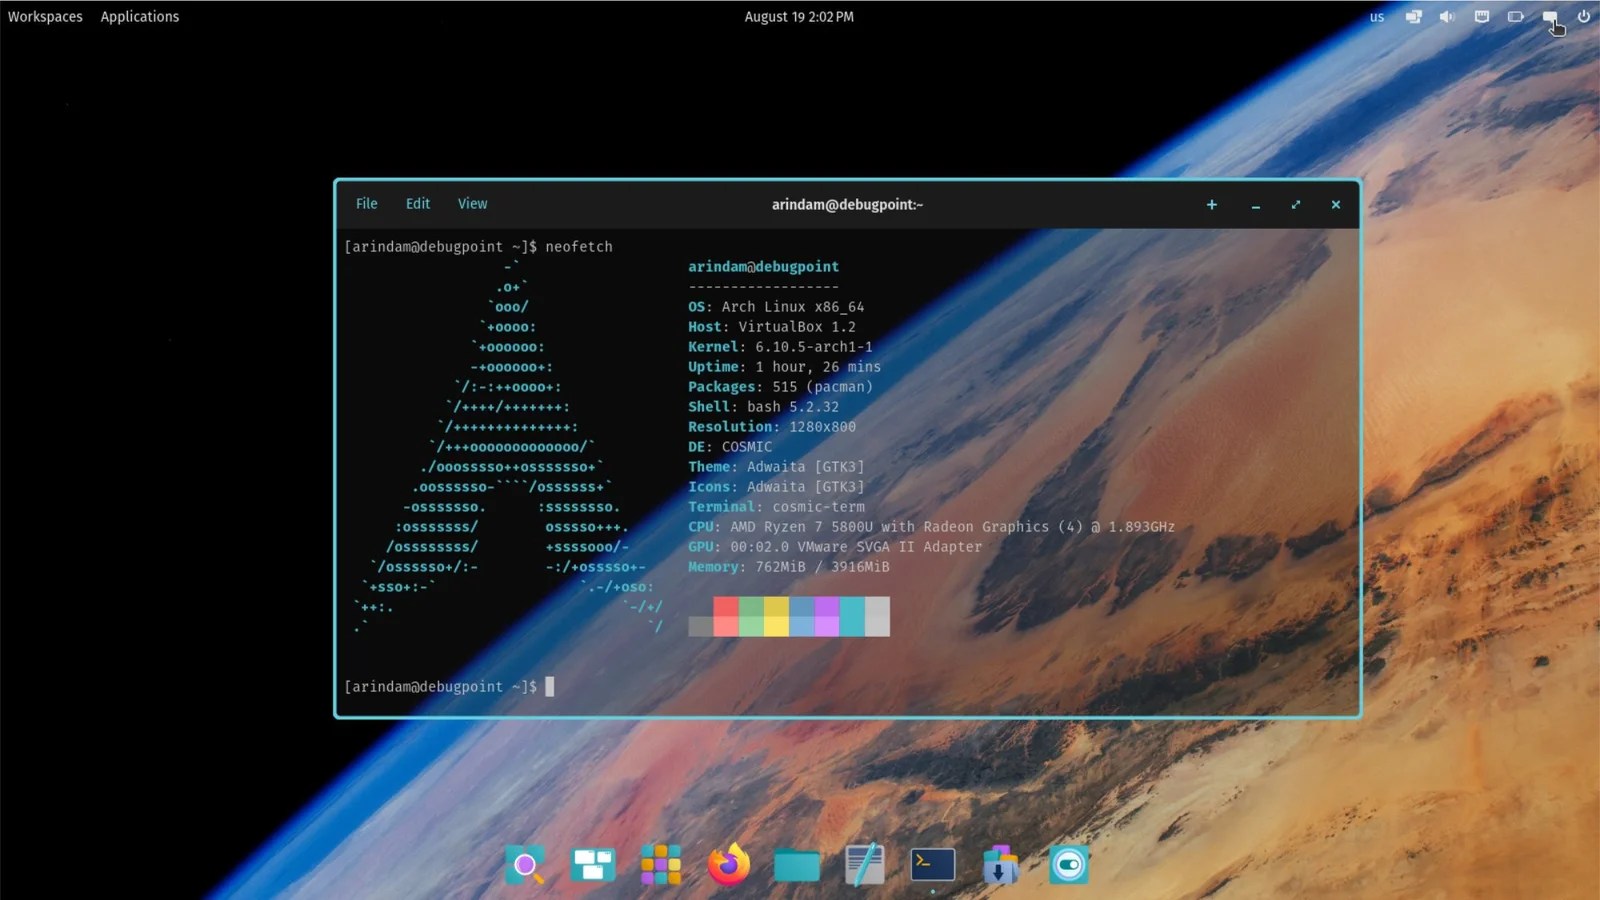Open the COSMIC Store download icon
Image resolution: width=1600 pixels, height=900 pixels.
tap(1000, 865)
